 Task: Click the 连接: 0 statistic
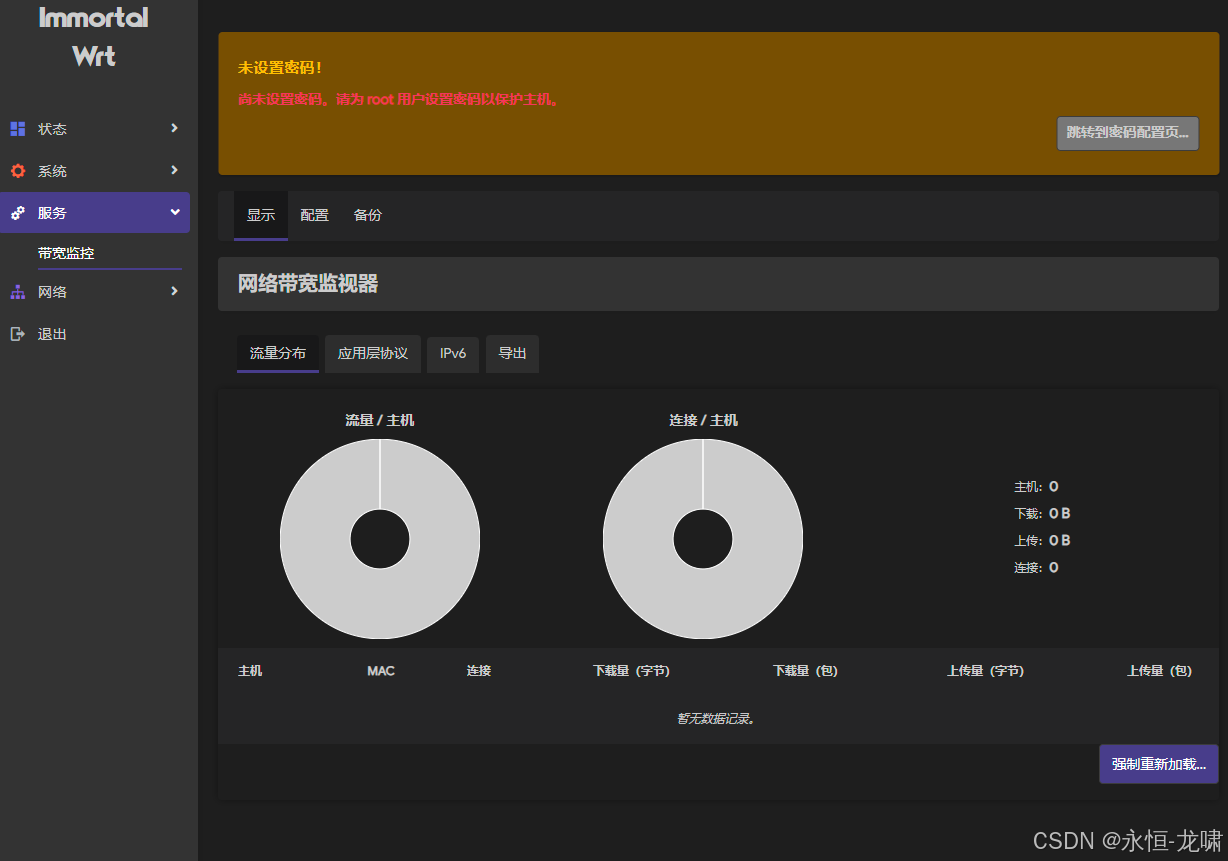[1036, 568]
